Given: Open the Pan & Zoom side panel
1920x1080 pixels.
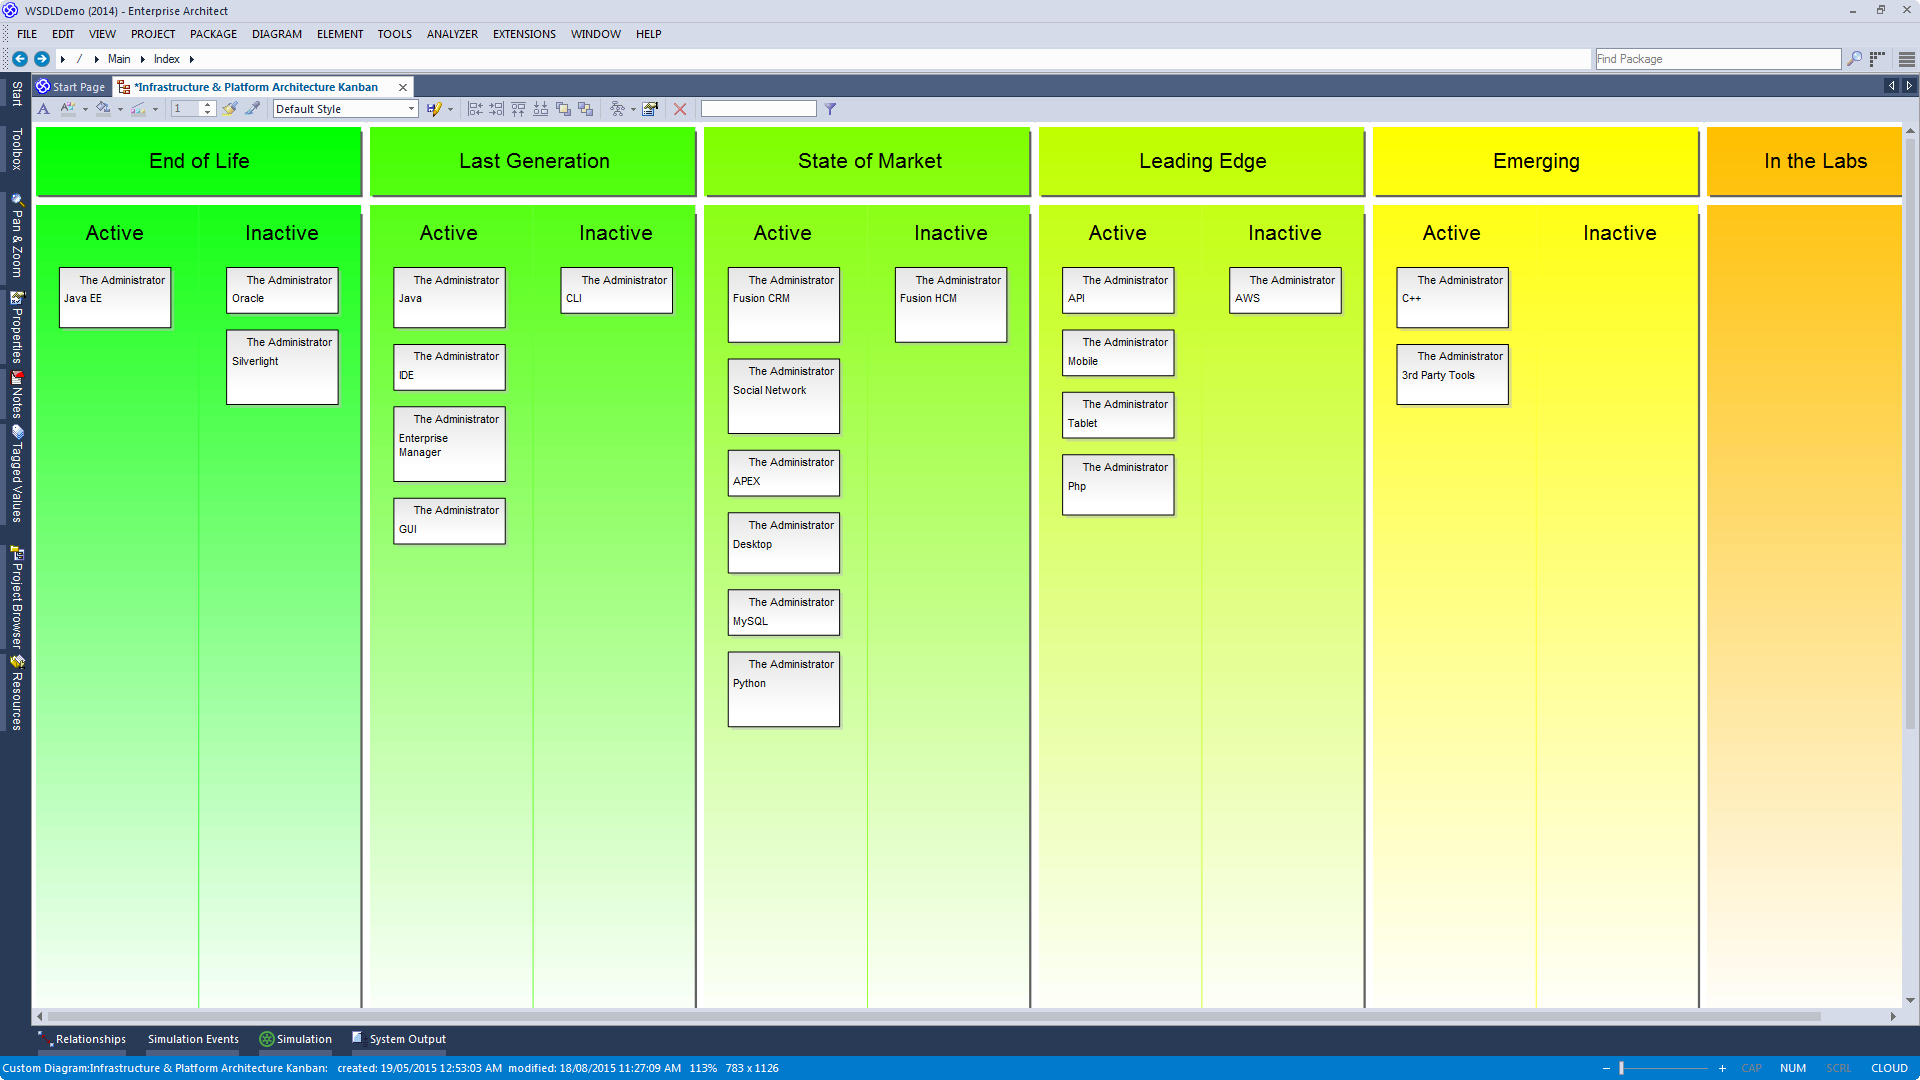Looking at the screenshot, I should coord(17,236).
